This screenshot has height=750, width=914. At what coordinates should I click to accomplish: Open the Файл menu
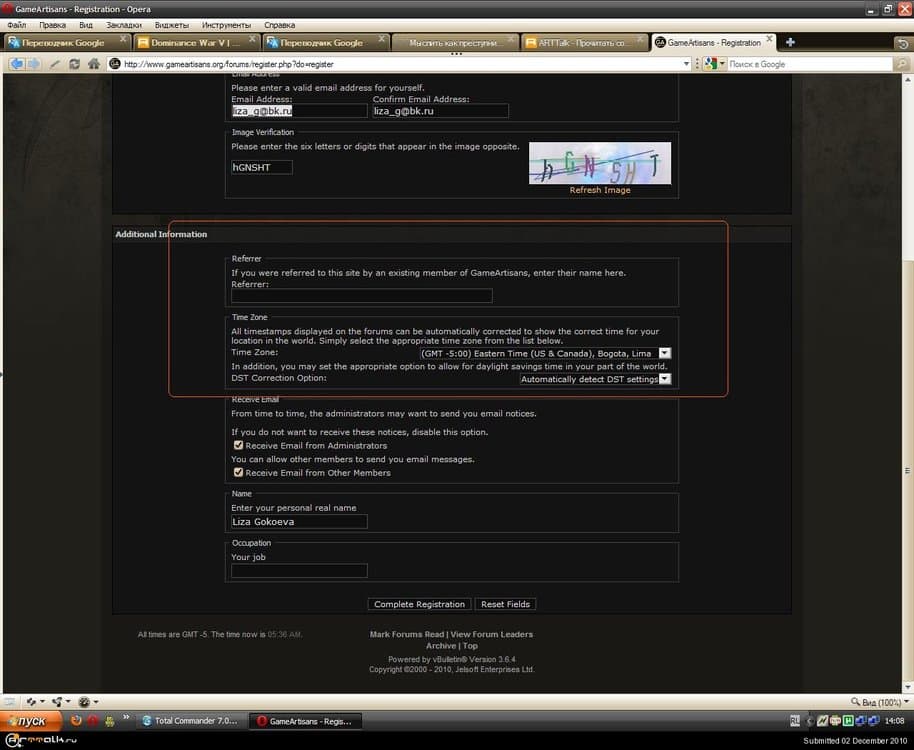[16, 25]
